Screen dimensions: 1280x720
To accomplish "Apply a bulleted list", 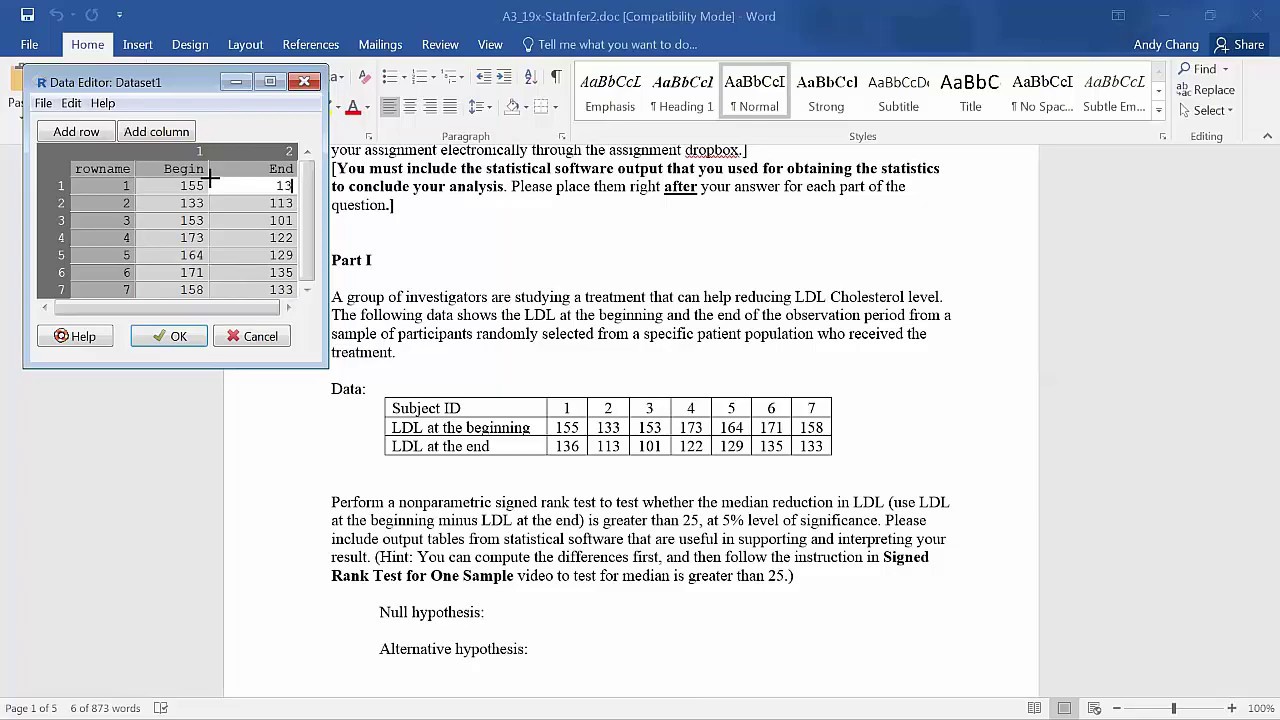I will coord(389,77).
